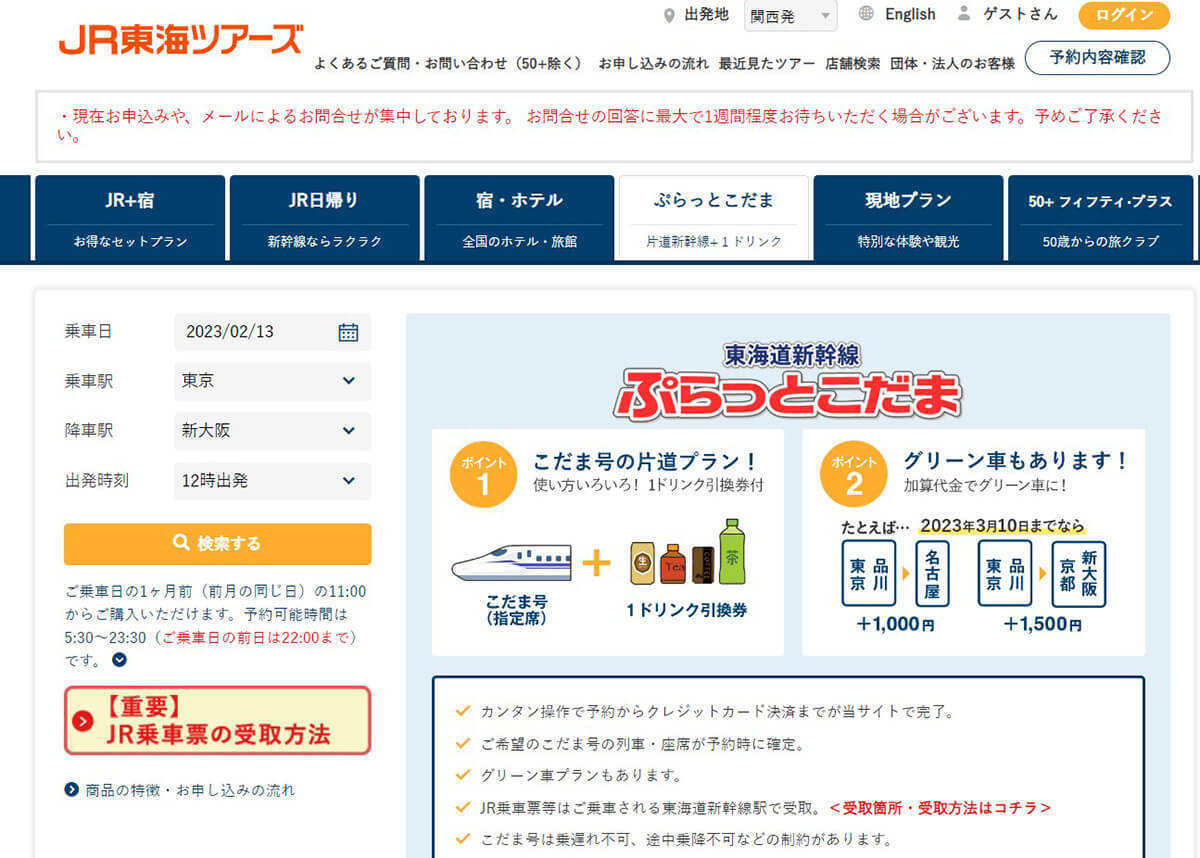Open the 関西発 departure area dropdown

click(791, 16)
